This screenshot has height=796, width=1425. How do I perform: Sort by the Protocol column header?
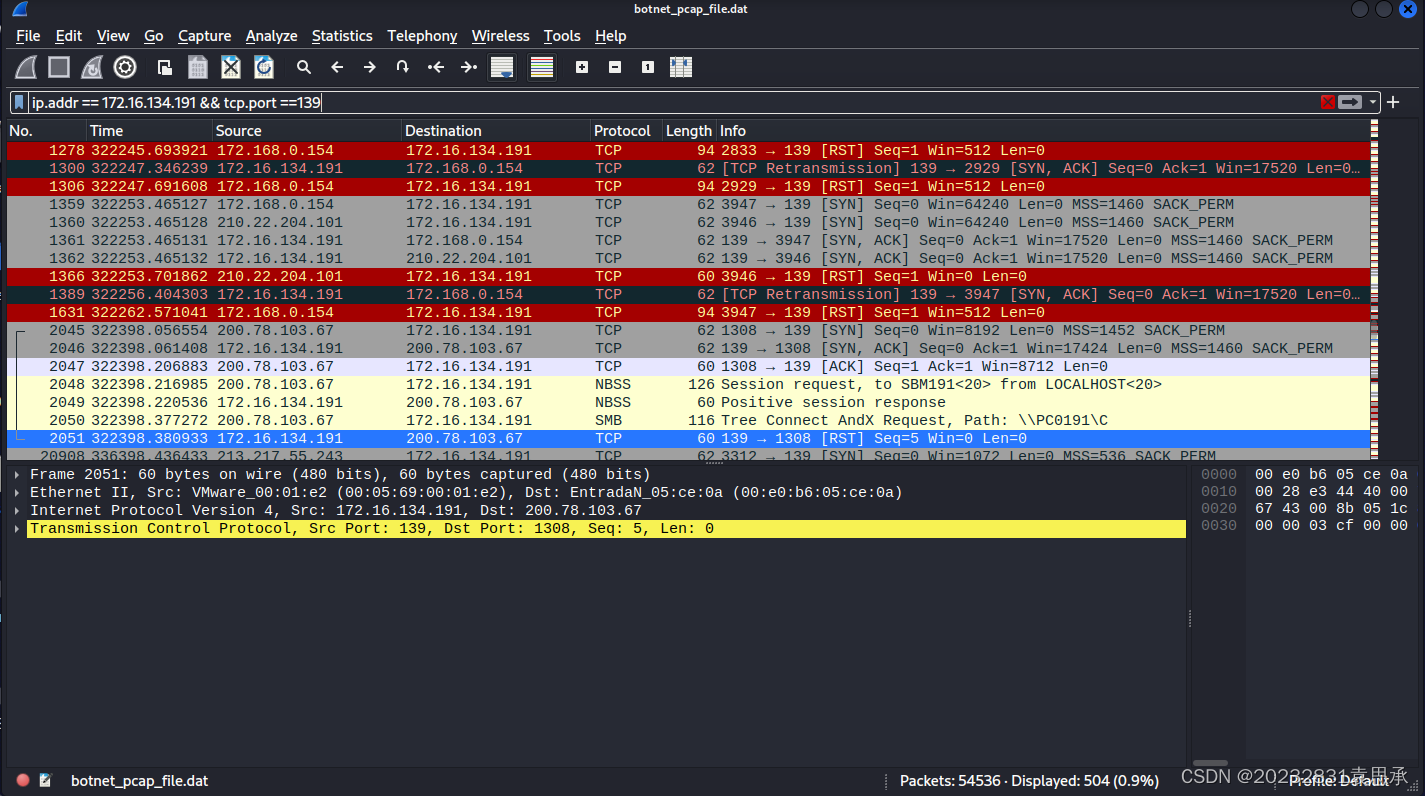click(626, 131)
